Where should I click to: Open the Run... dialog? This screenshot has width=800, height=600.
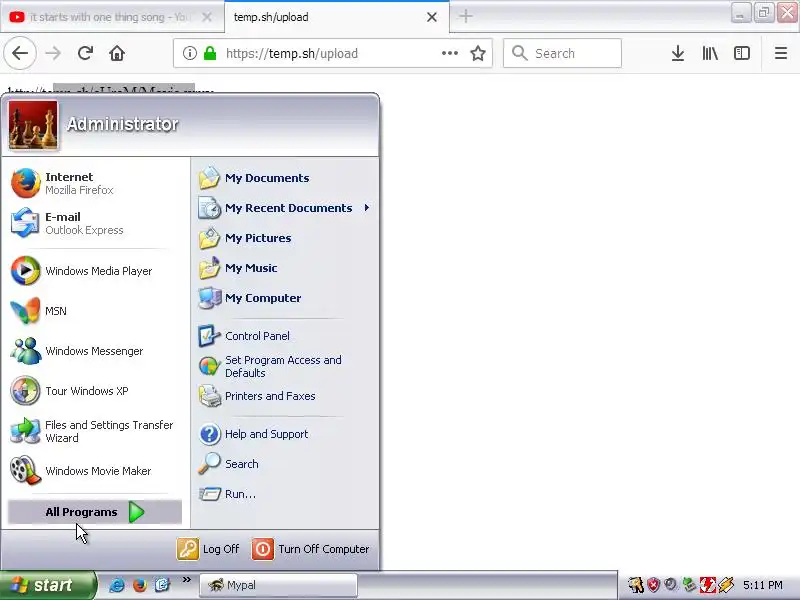click(285, 494)
